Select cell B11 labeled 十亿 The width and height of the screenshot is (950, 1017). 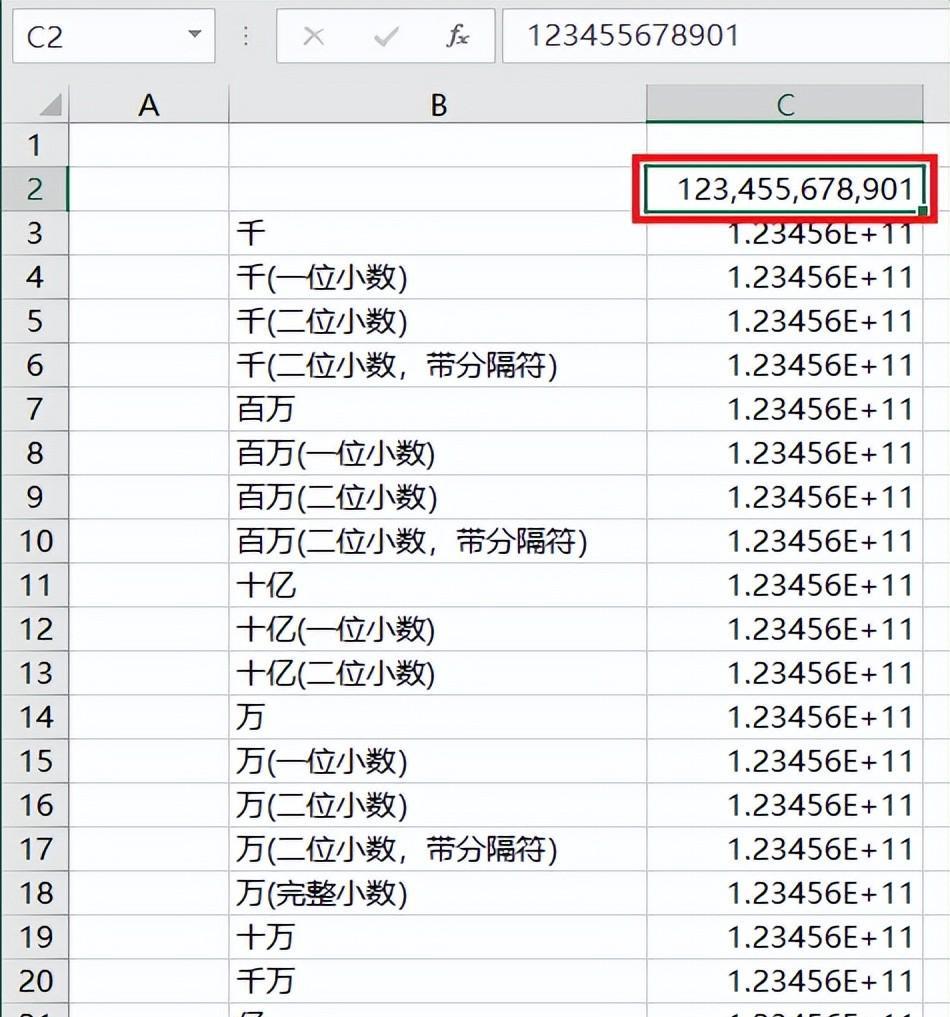pyautogui.click(x=438, y=585)
